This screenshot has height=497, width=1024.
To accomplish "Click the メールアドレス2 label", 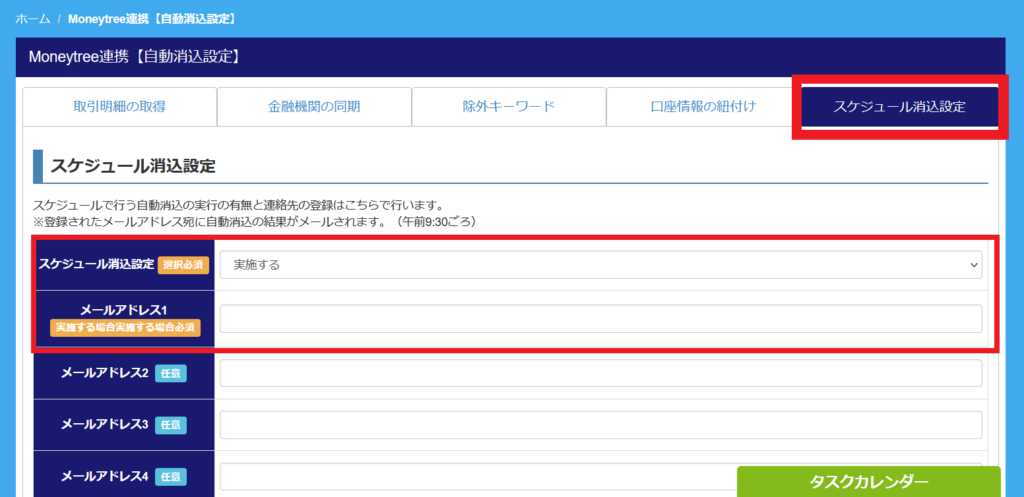I will [x=105, y=373].
